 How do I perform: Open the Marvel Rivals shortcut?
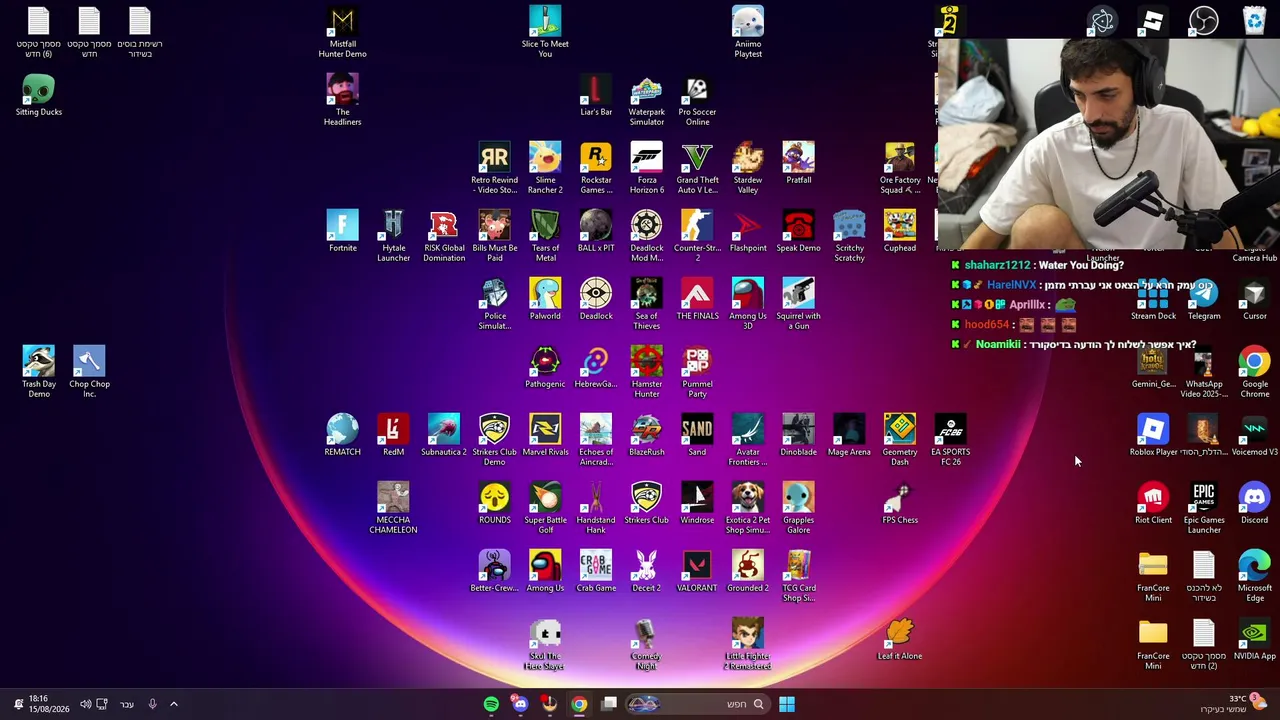click(545, 436)
